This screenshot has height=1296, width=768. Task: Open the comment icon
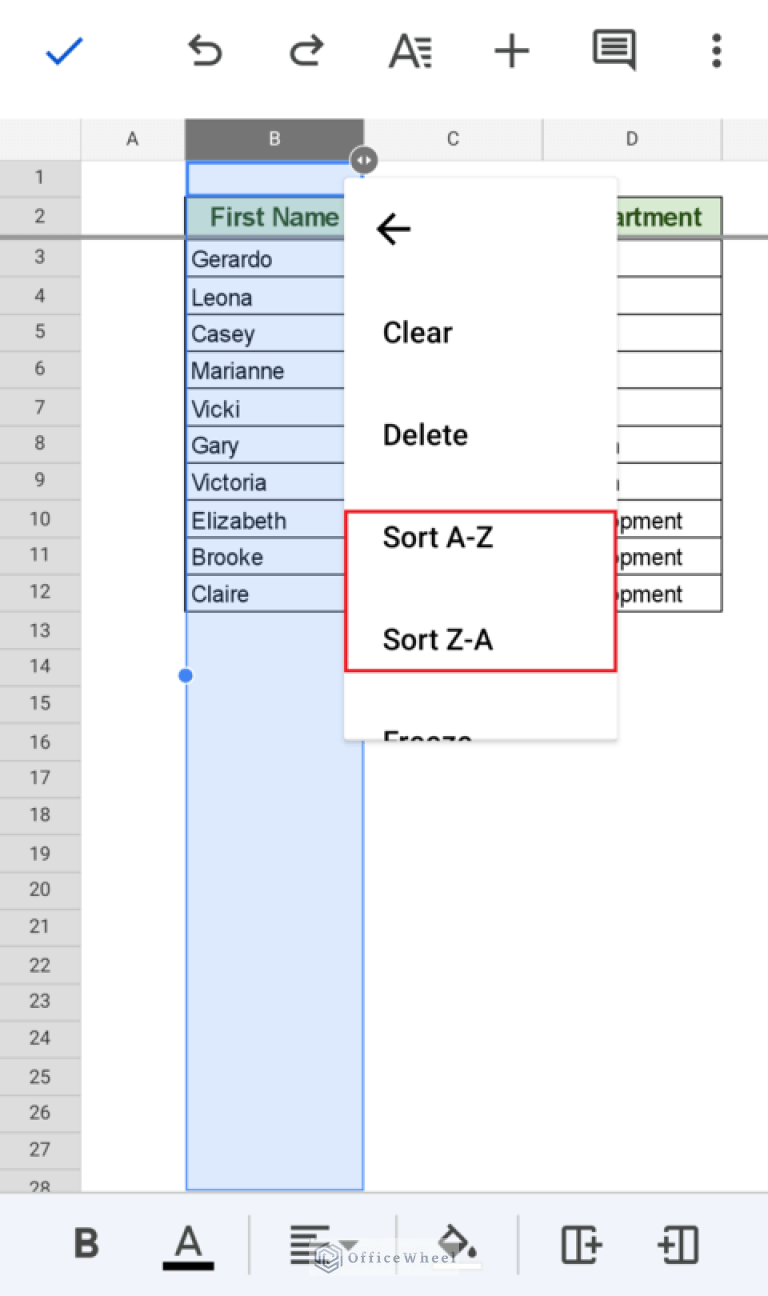(x=613, y=50)
